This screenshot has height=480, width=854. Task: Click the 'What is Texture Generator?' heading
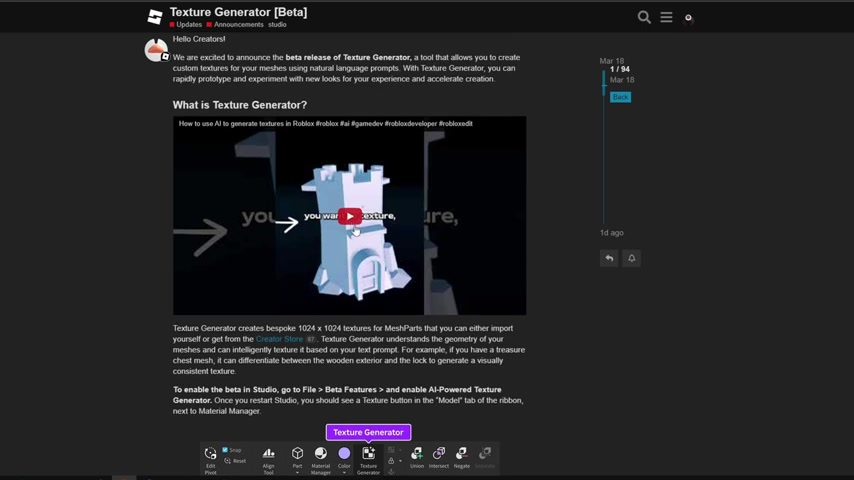click(240, 105)
